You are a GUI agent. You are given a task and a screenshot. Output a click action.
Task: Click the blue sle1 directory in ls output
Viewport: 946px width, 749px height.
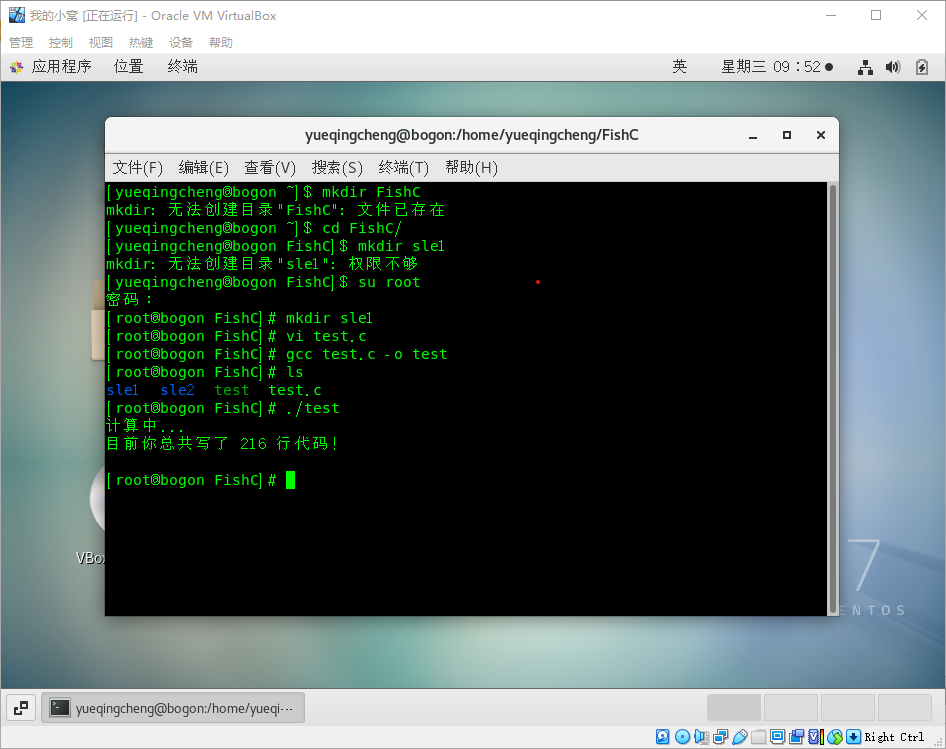pyautogui.click(x=122, y=390)
